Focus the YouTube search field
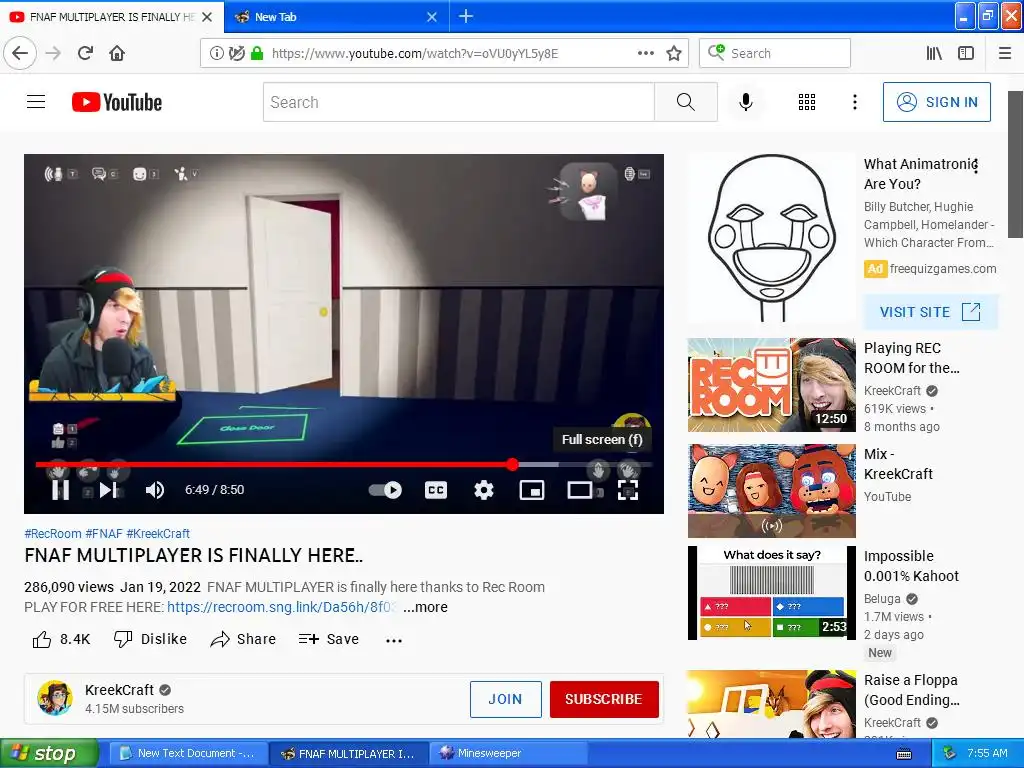The width and height of the screenshot is (1024, 768). (458, 102)
